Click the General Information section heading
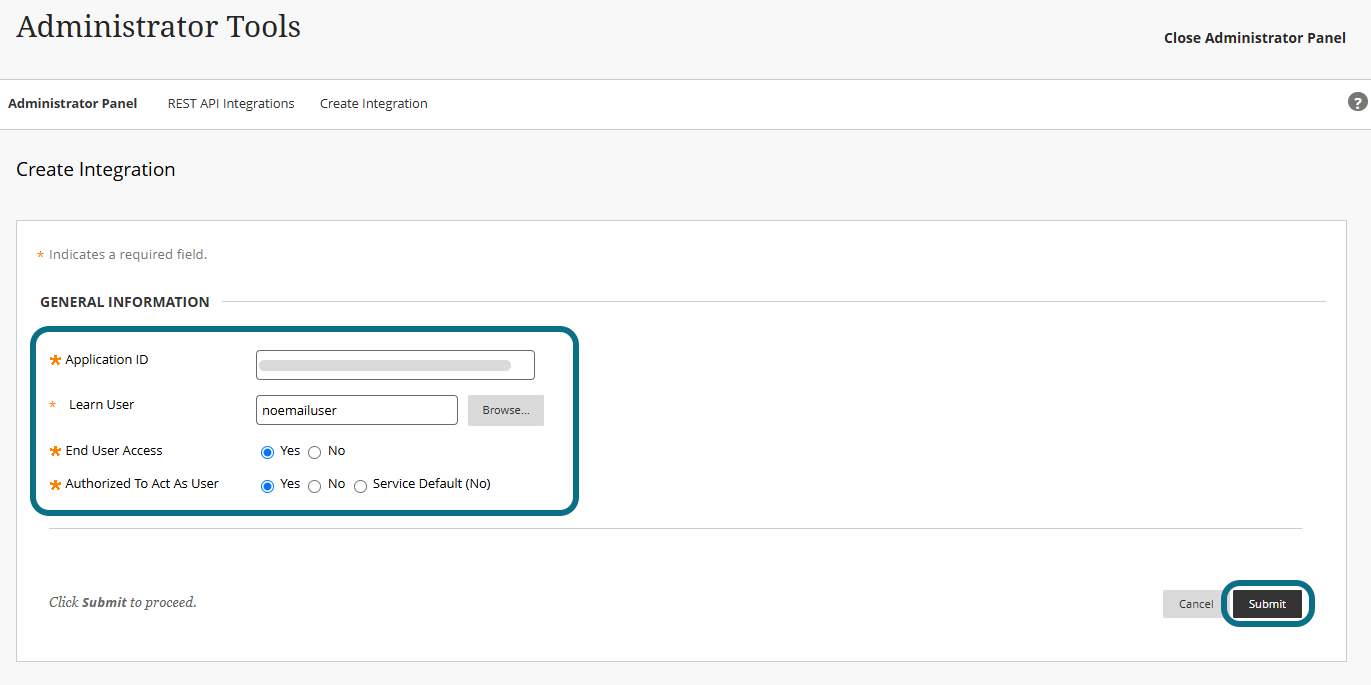 125,302
